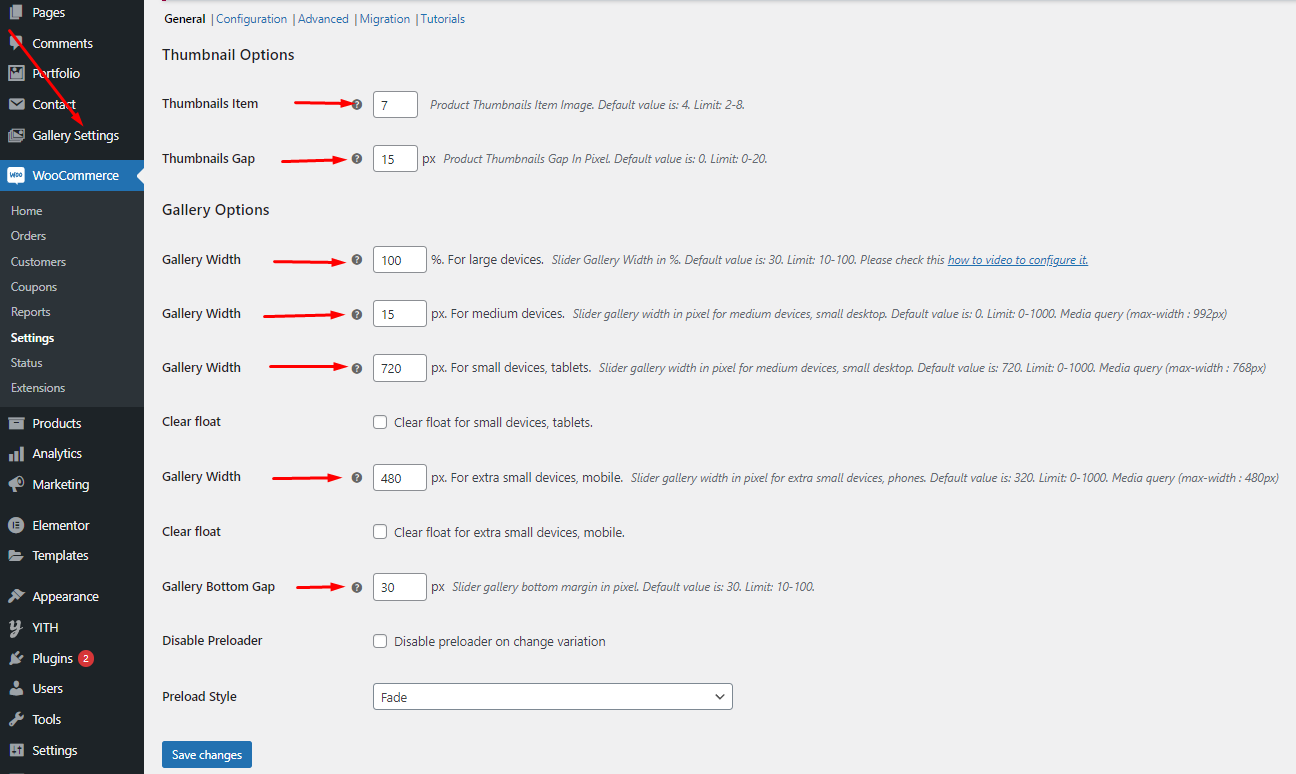Click the Marketing megaphone icon
This screenshot has width=1296, height=774.
tap(16, 484)
